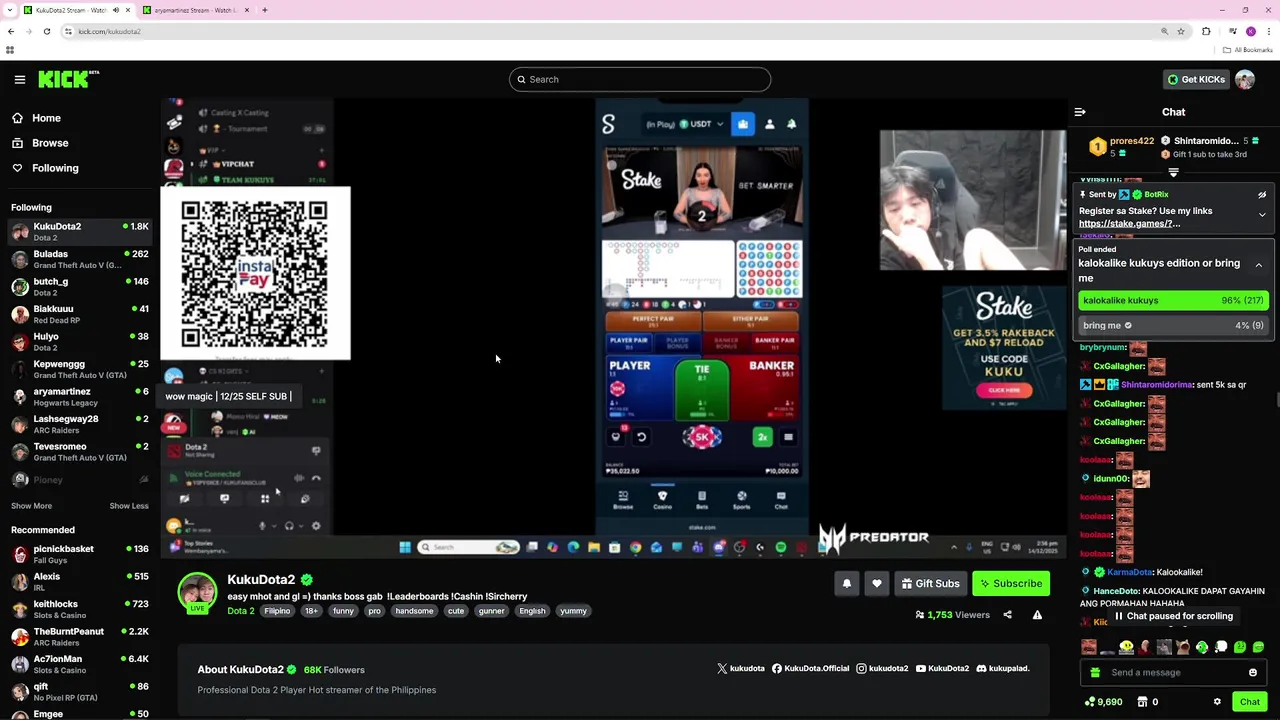Image resolution: width=1280 pixels, height=720 pixels.
Task: Open Browse in sidebar
Action: (41, 143)
